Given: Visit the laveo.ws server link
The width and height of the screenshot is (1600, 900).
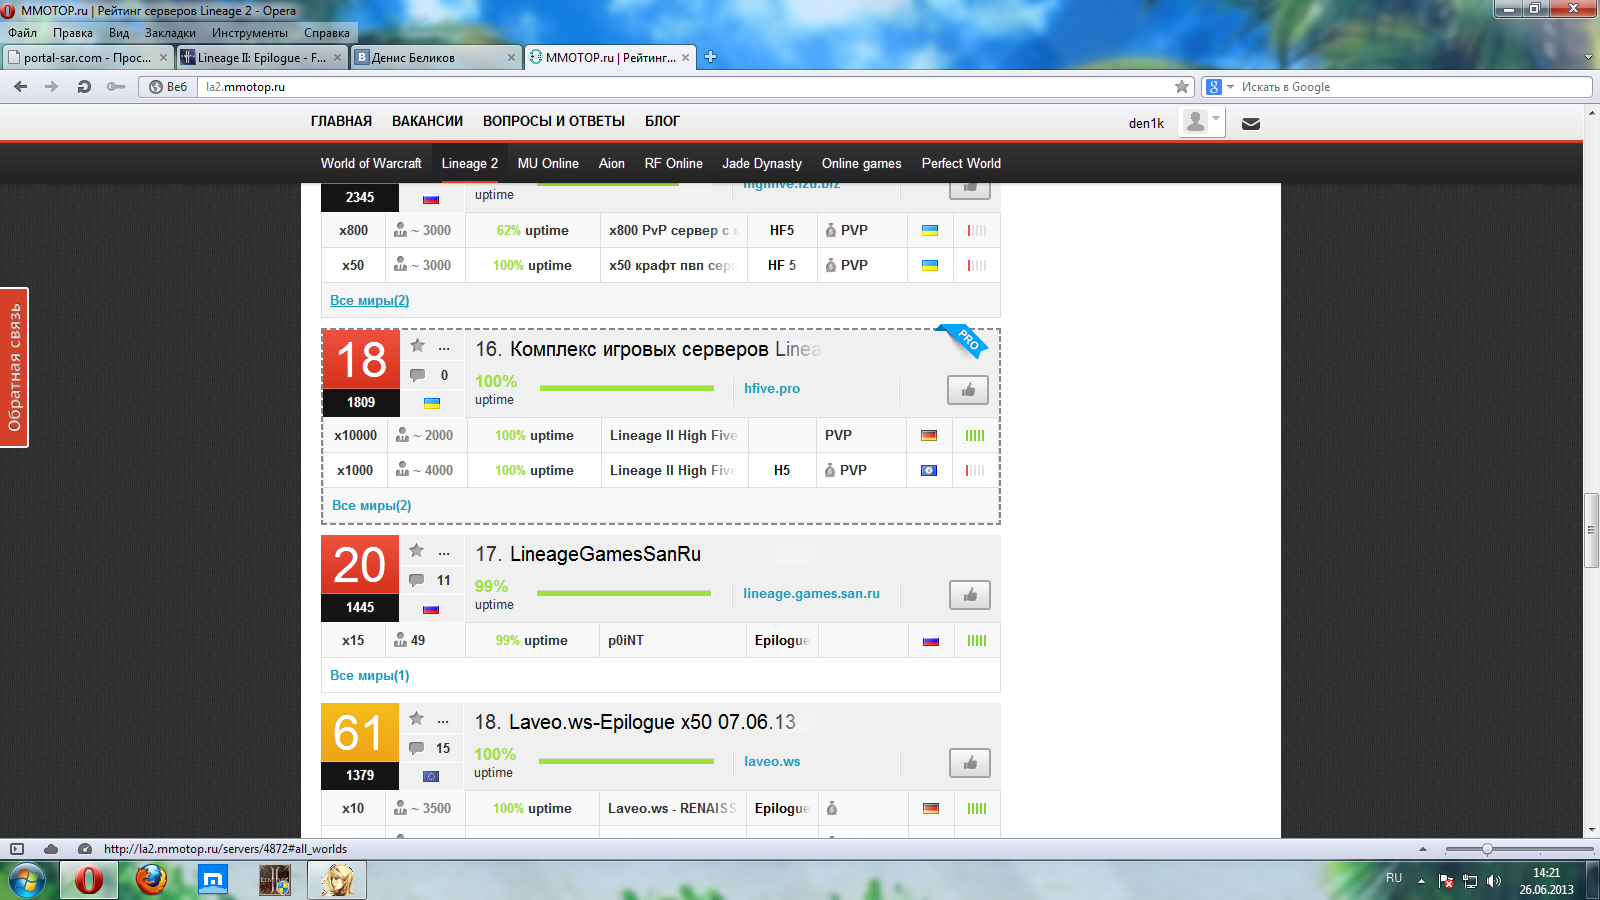Looking at the screenshot, I should [x=772, y=761].
